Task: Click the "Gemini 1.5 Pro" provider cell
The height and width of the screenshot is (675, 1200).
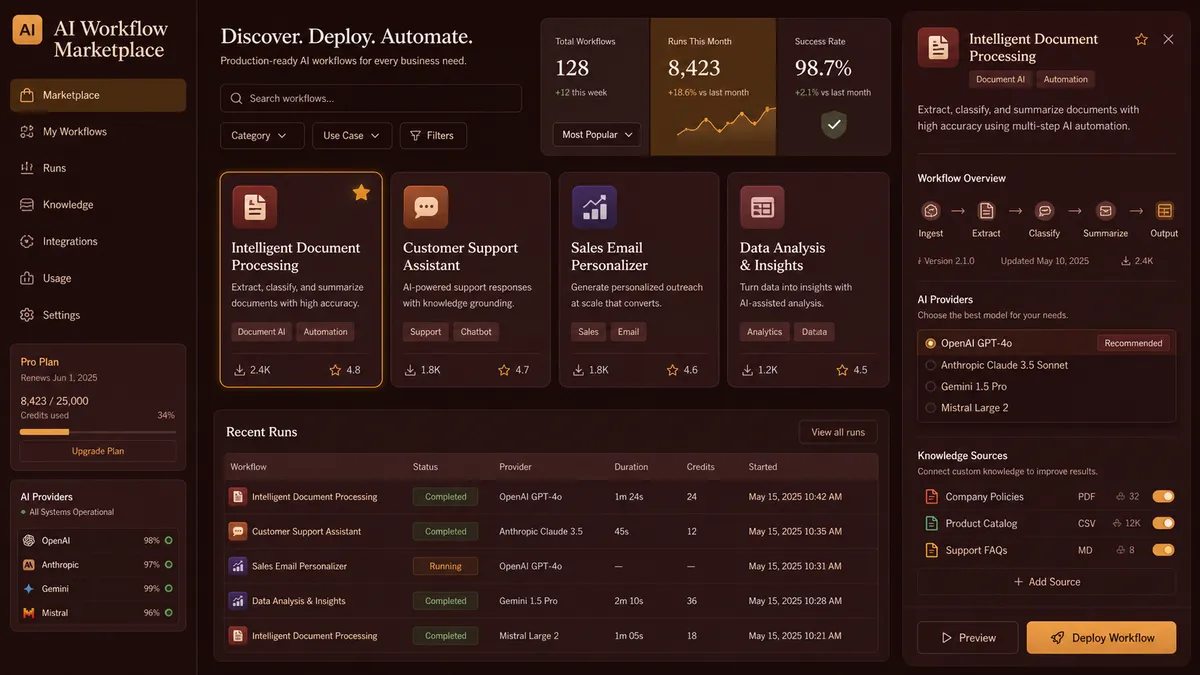Action: 528,601
